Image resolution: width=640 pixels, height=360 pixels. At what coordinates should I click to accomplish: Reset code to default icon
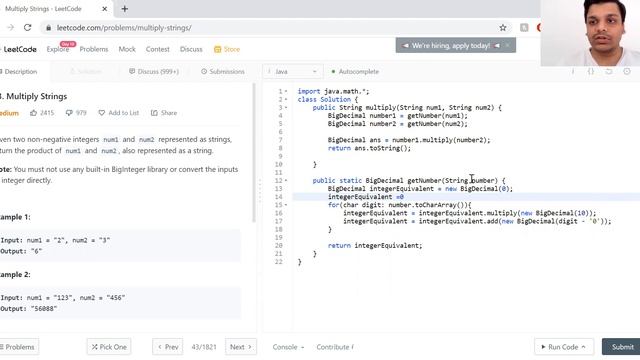click(609, 71)
